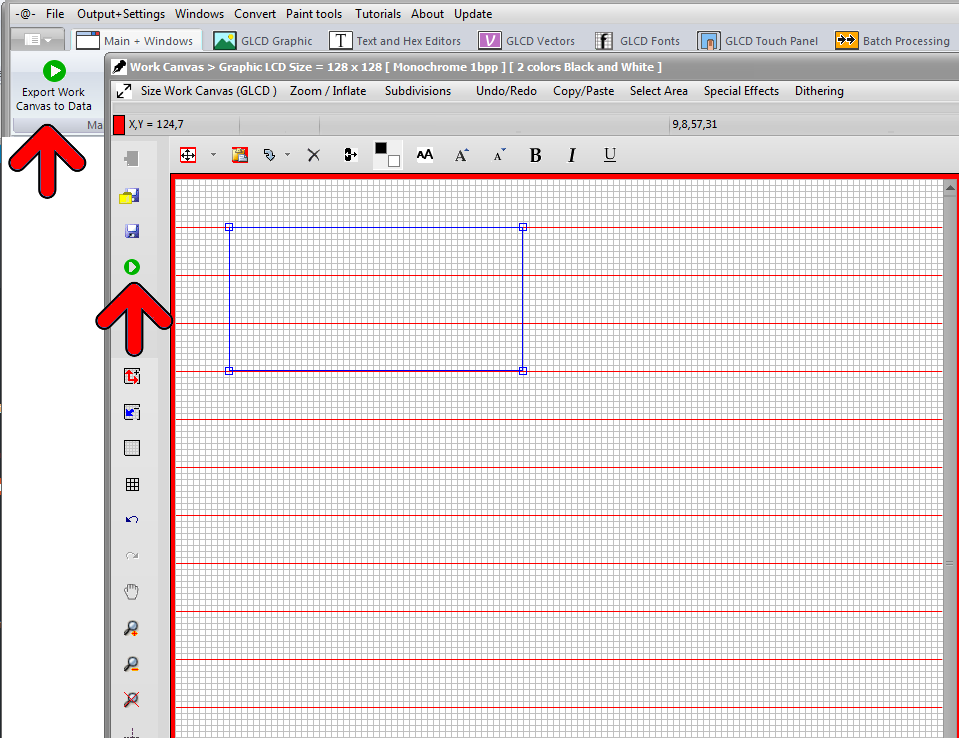Click the grayed puzzle-piece icon at toolbar top
Screen dimensions: 959x738
131,159
